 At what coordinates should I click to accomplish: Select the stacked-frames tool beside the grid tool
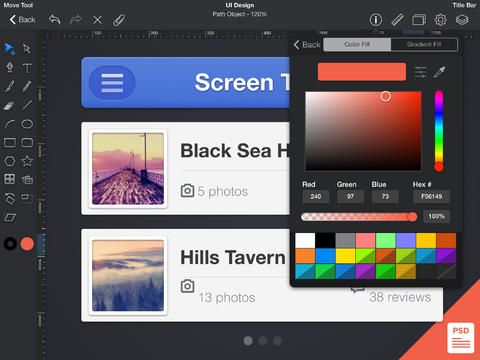click(x=27, y=179)
